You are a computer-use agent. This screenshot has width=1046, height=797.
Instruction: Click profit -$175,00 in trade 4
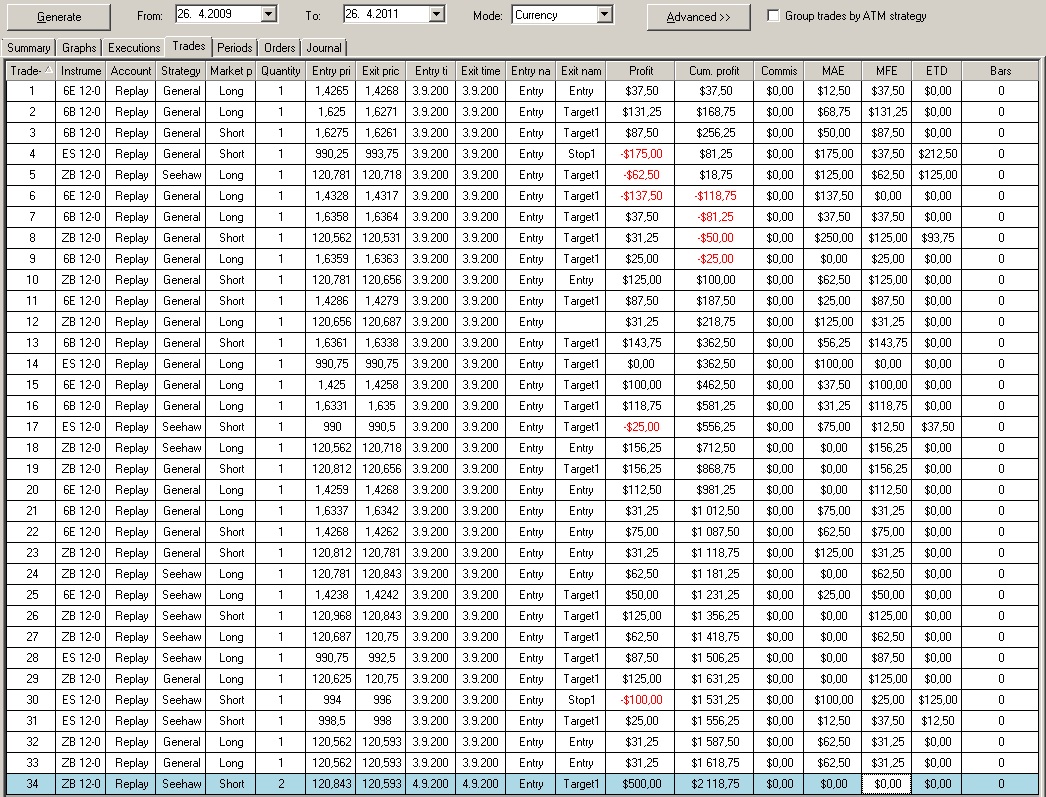(x=641, y=154)
